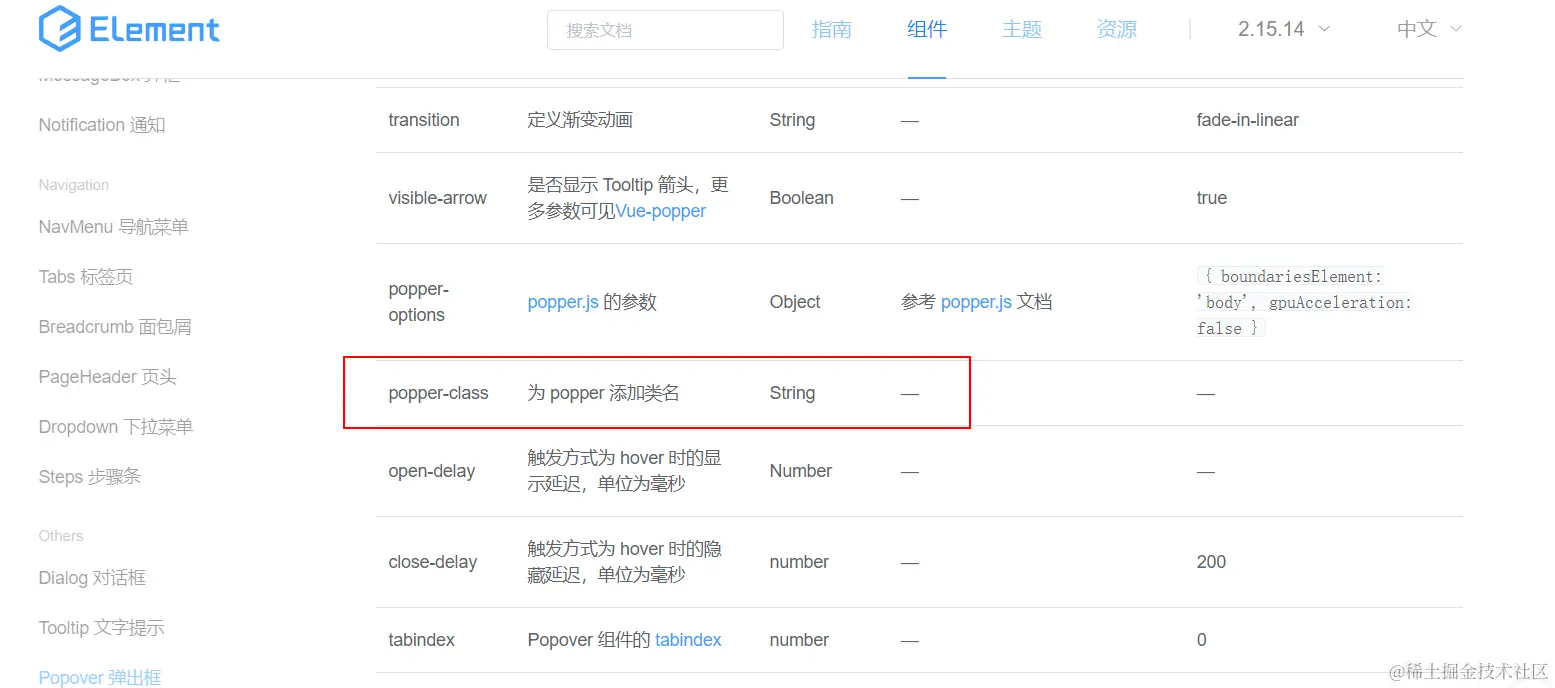
Task: Click the Element logo icon
Action: 57,29
